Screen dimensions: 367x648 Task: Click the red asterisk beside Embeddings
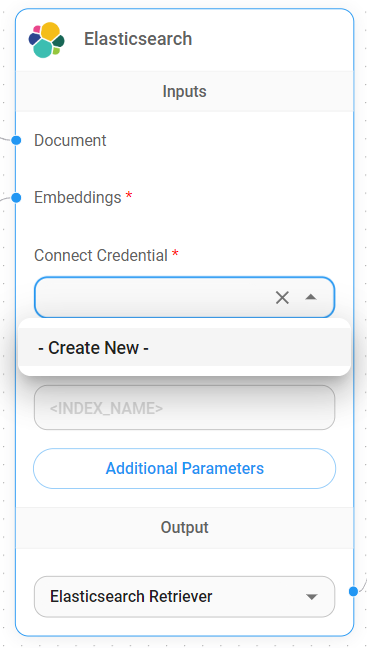pyautogui.click(x=129, y=195)
